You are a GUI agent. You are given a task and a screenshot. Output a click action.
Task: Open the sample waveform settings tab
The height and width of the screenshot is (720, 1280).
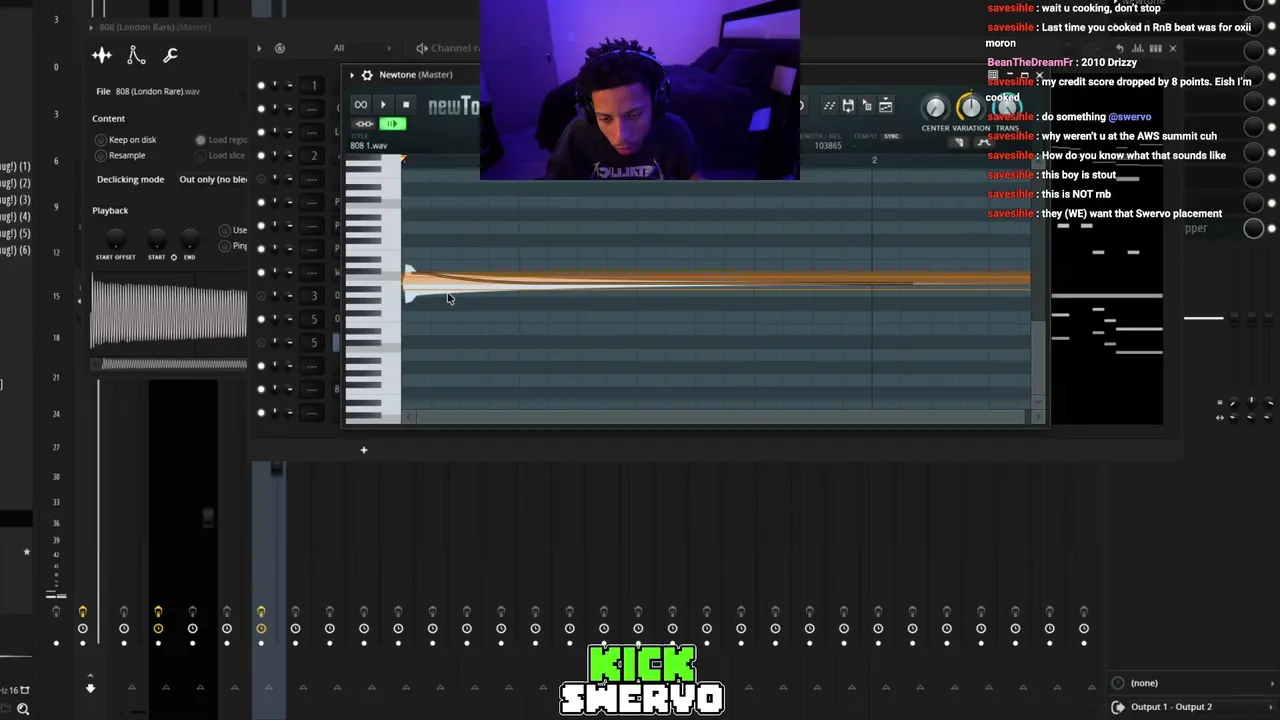click(x=102, y=56)
